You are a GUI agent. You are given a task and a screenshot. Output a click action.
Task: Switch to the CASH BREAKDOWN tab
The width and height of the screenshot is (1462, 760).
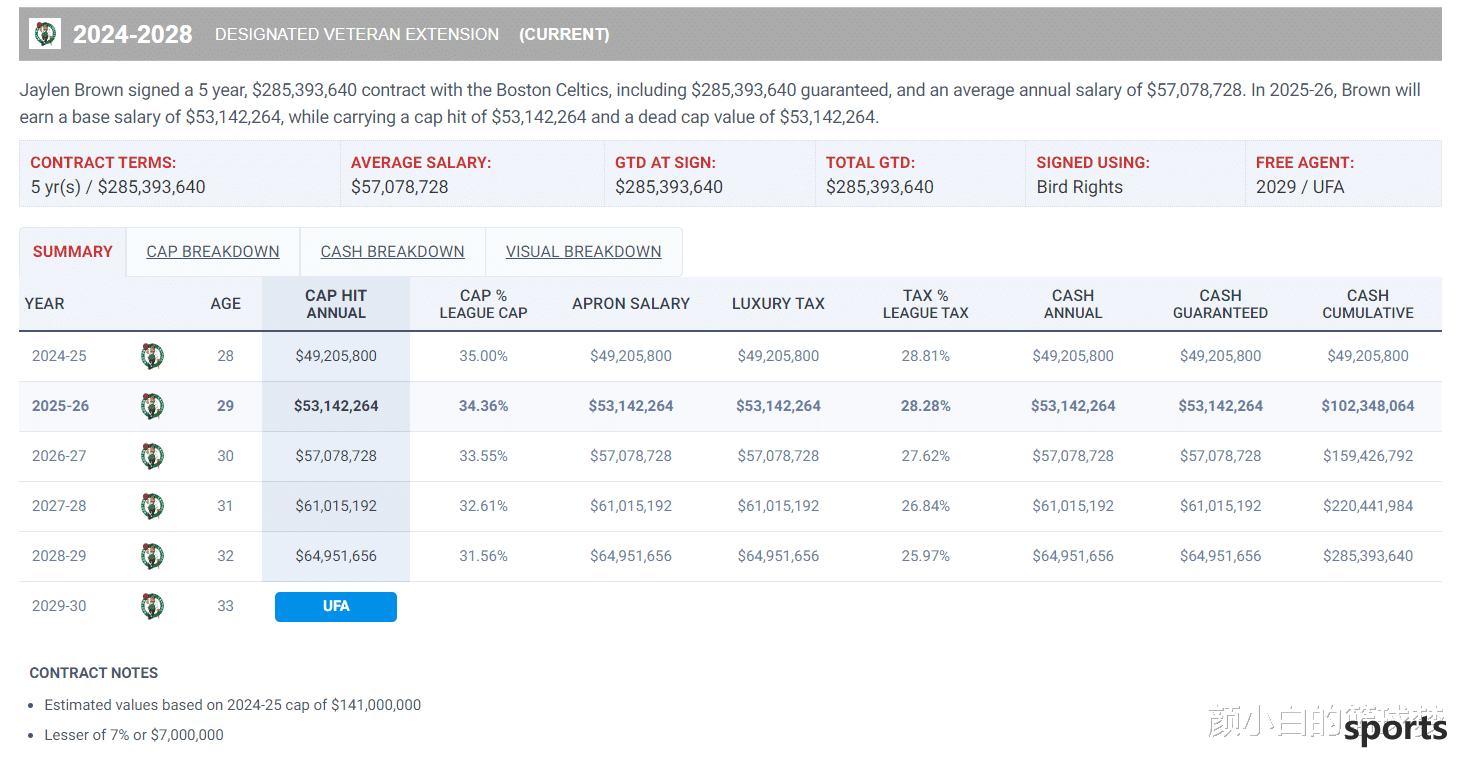pos(393,252)
